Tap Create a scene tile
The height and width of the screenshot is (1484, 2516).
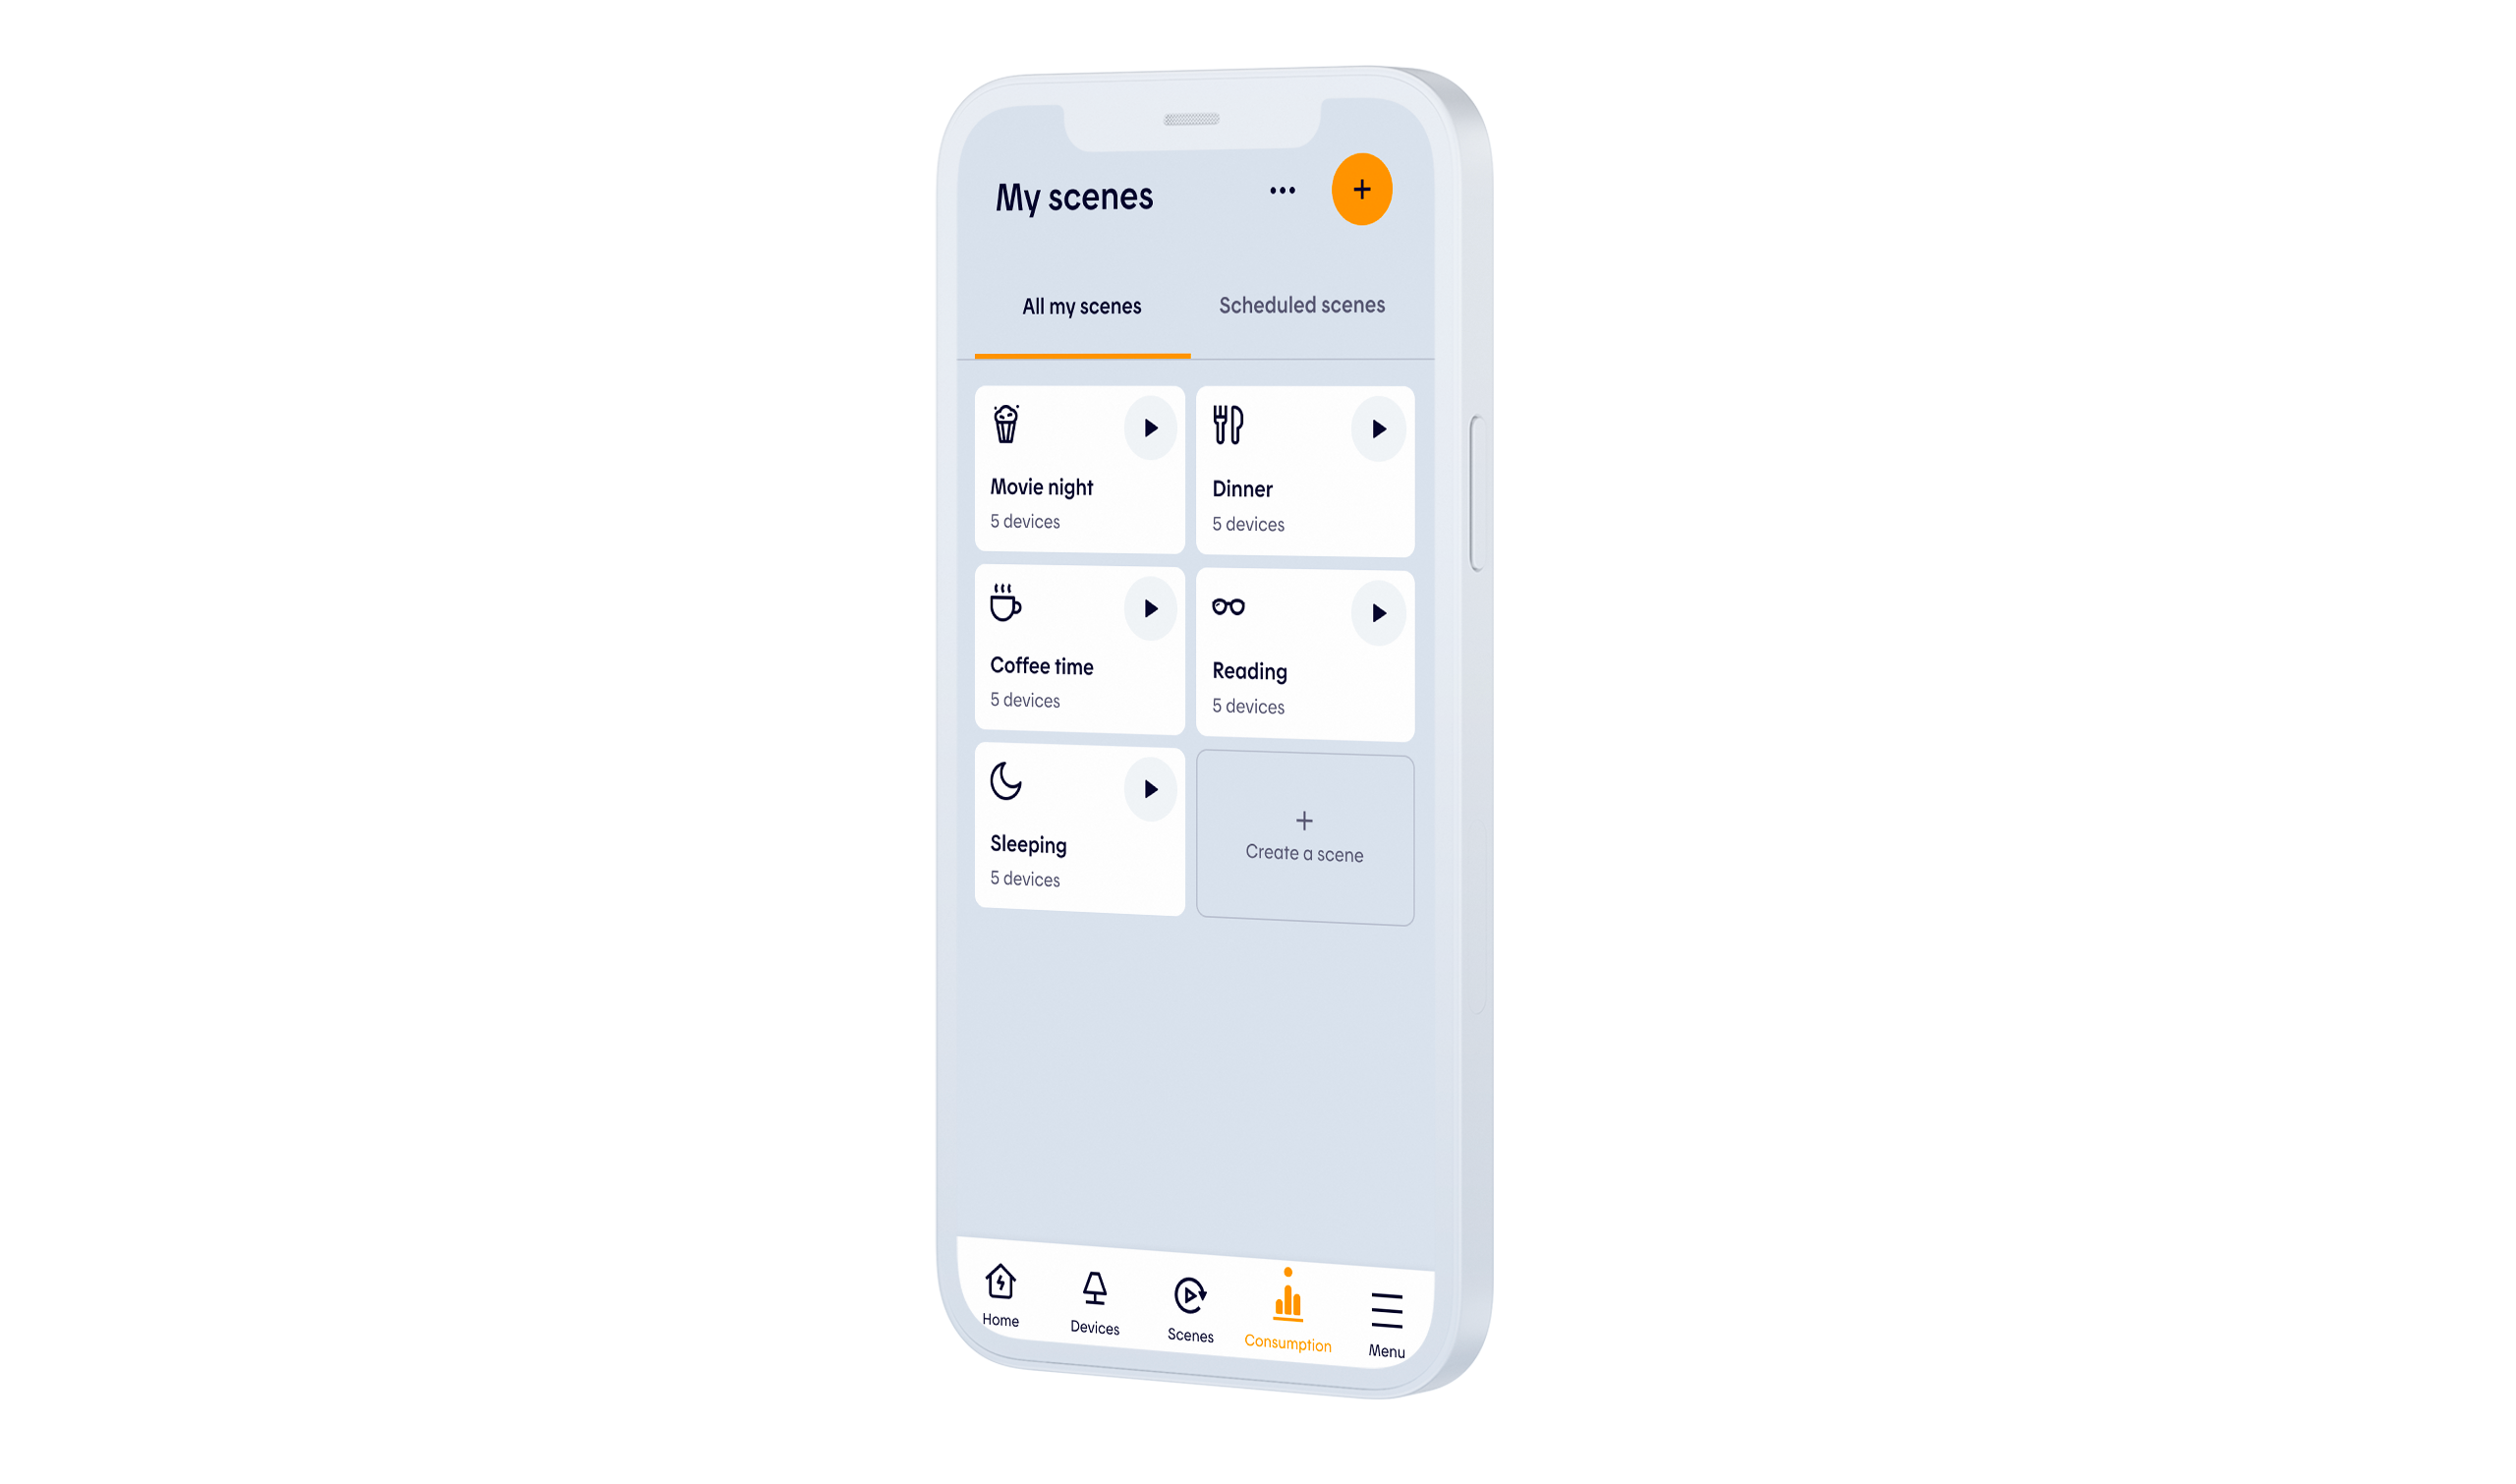pyautogui.click(x=1306, y=837)
